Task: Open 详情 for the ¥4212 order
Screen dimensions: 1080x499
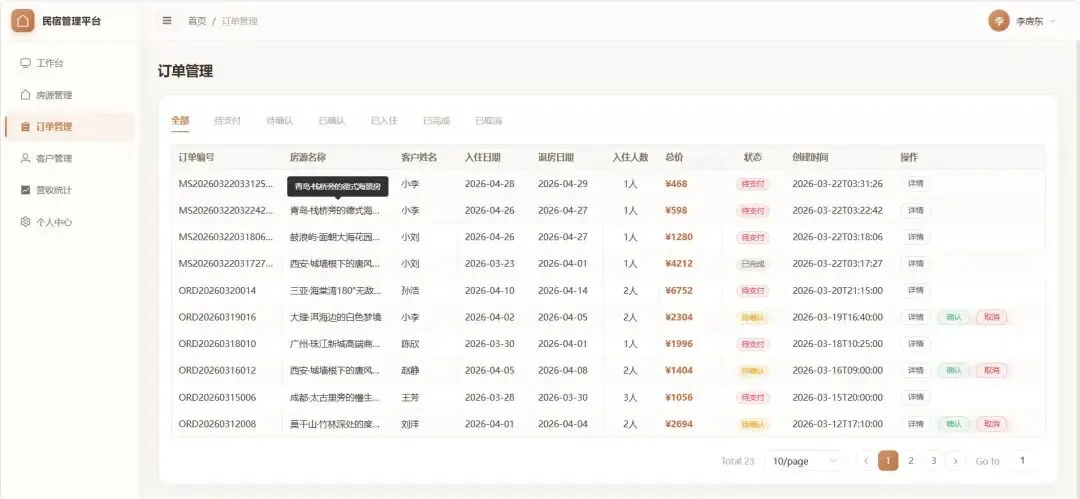Action: coord(915,264)
